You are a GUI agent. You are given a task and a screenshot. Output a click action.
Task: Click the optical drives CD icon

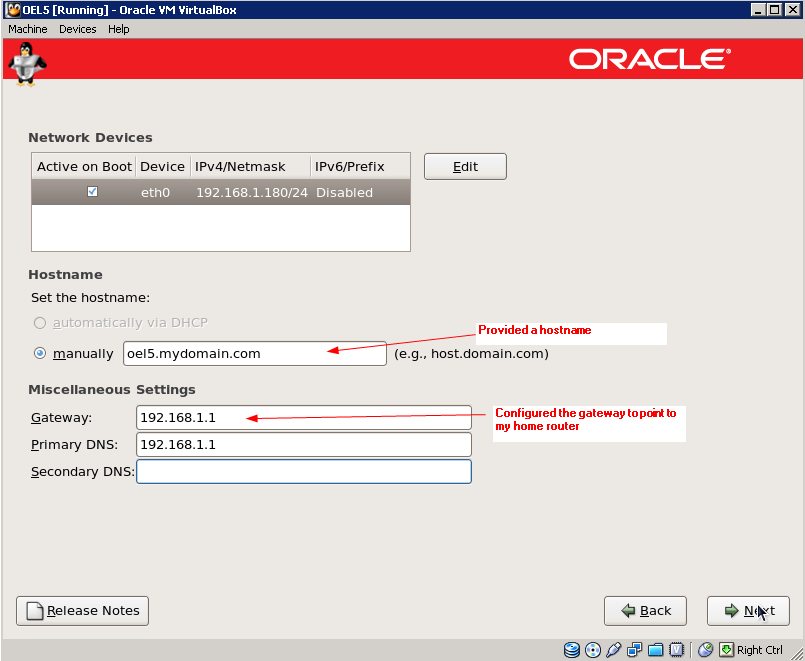click(x=590, y=650)
